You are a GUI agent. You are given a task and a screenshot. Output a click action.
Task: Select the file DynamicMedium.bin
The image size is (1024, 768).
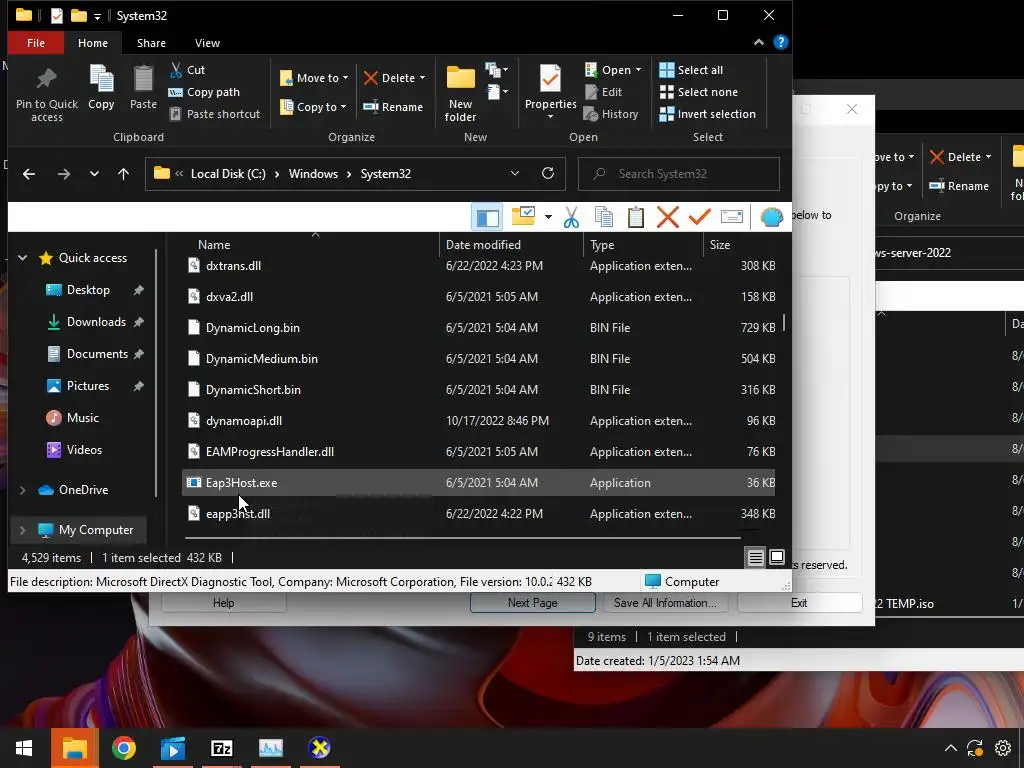point(261,359)
